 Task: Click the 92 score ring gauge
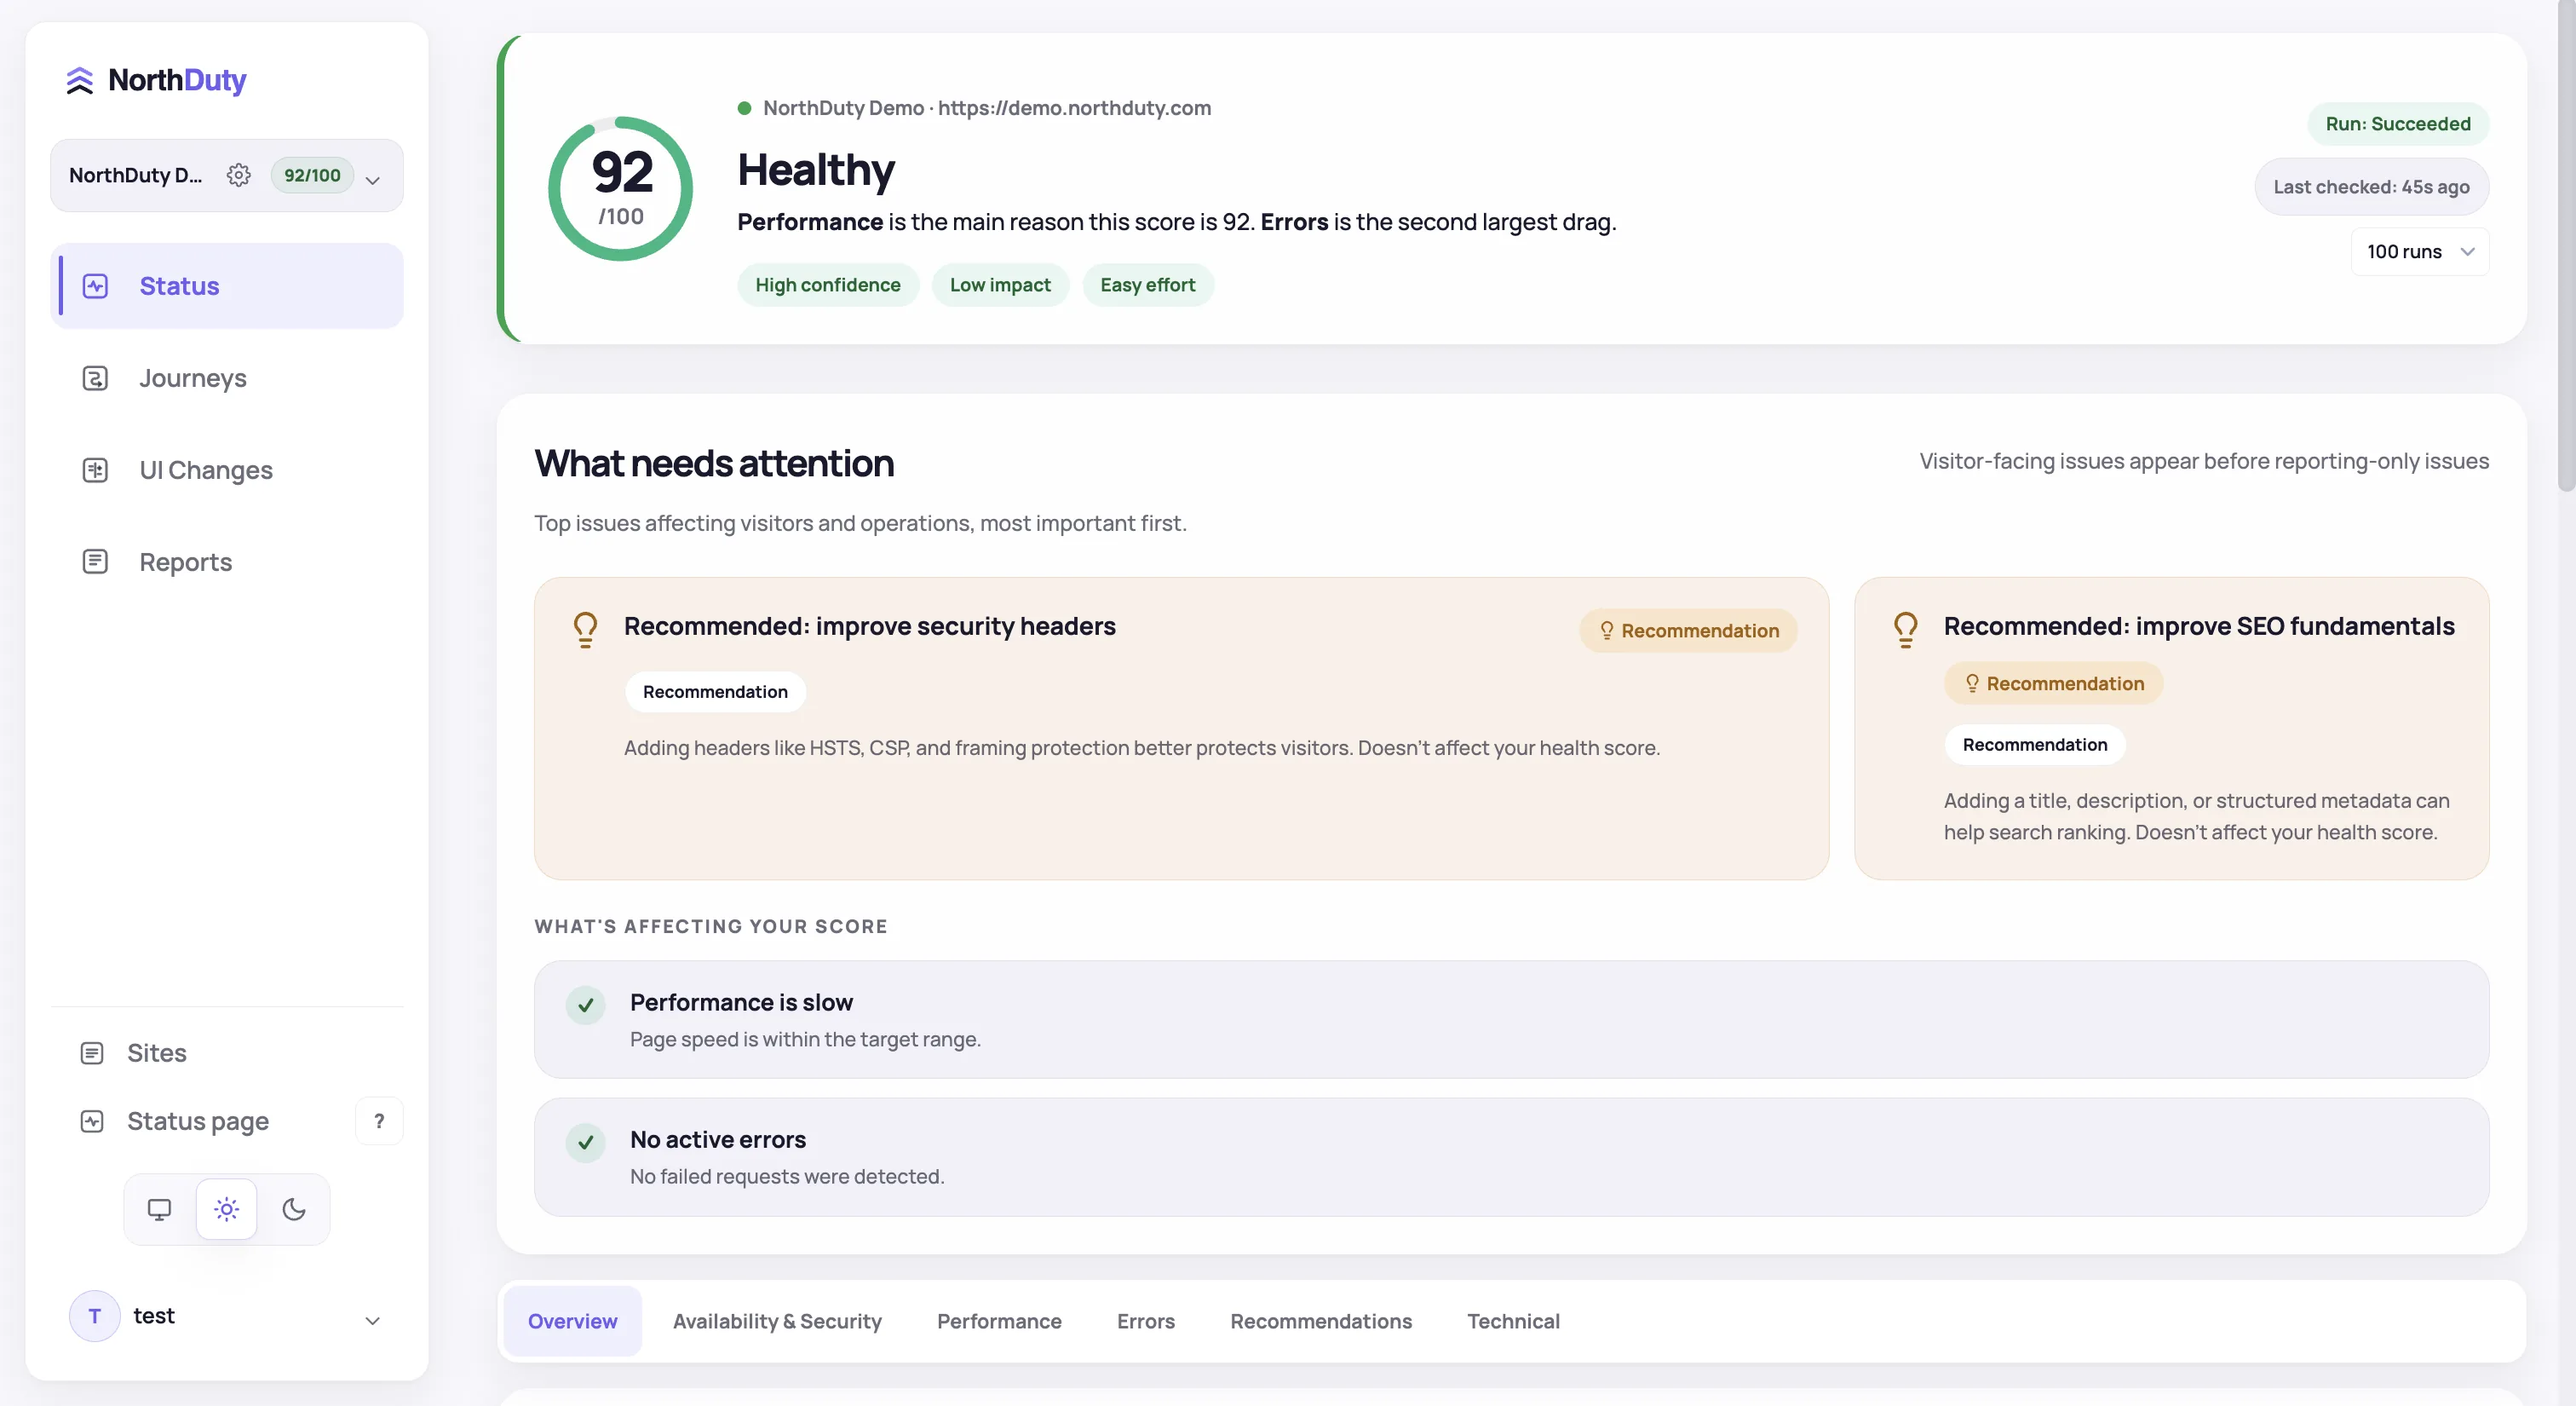620,189
